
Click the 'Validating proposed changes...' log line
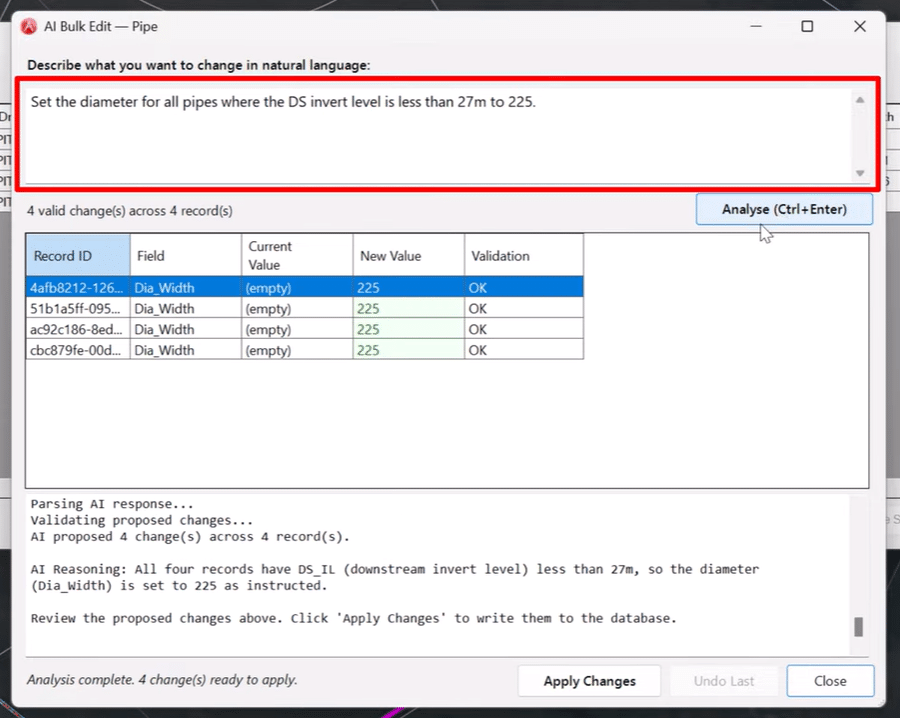[142, 520]
